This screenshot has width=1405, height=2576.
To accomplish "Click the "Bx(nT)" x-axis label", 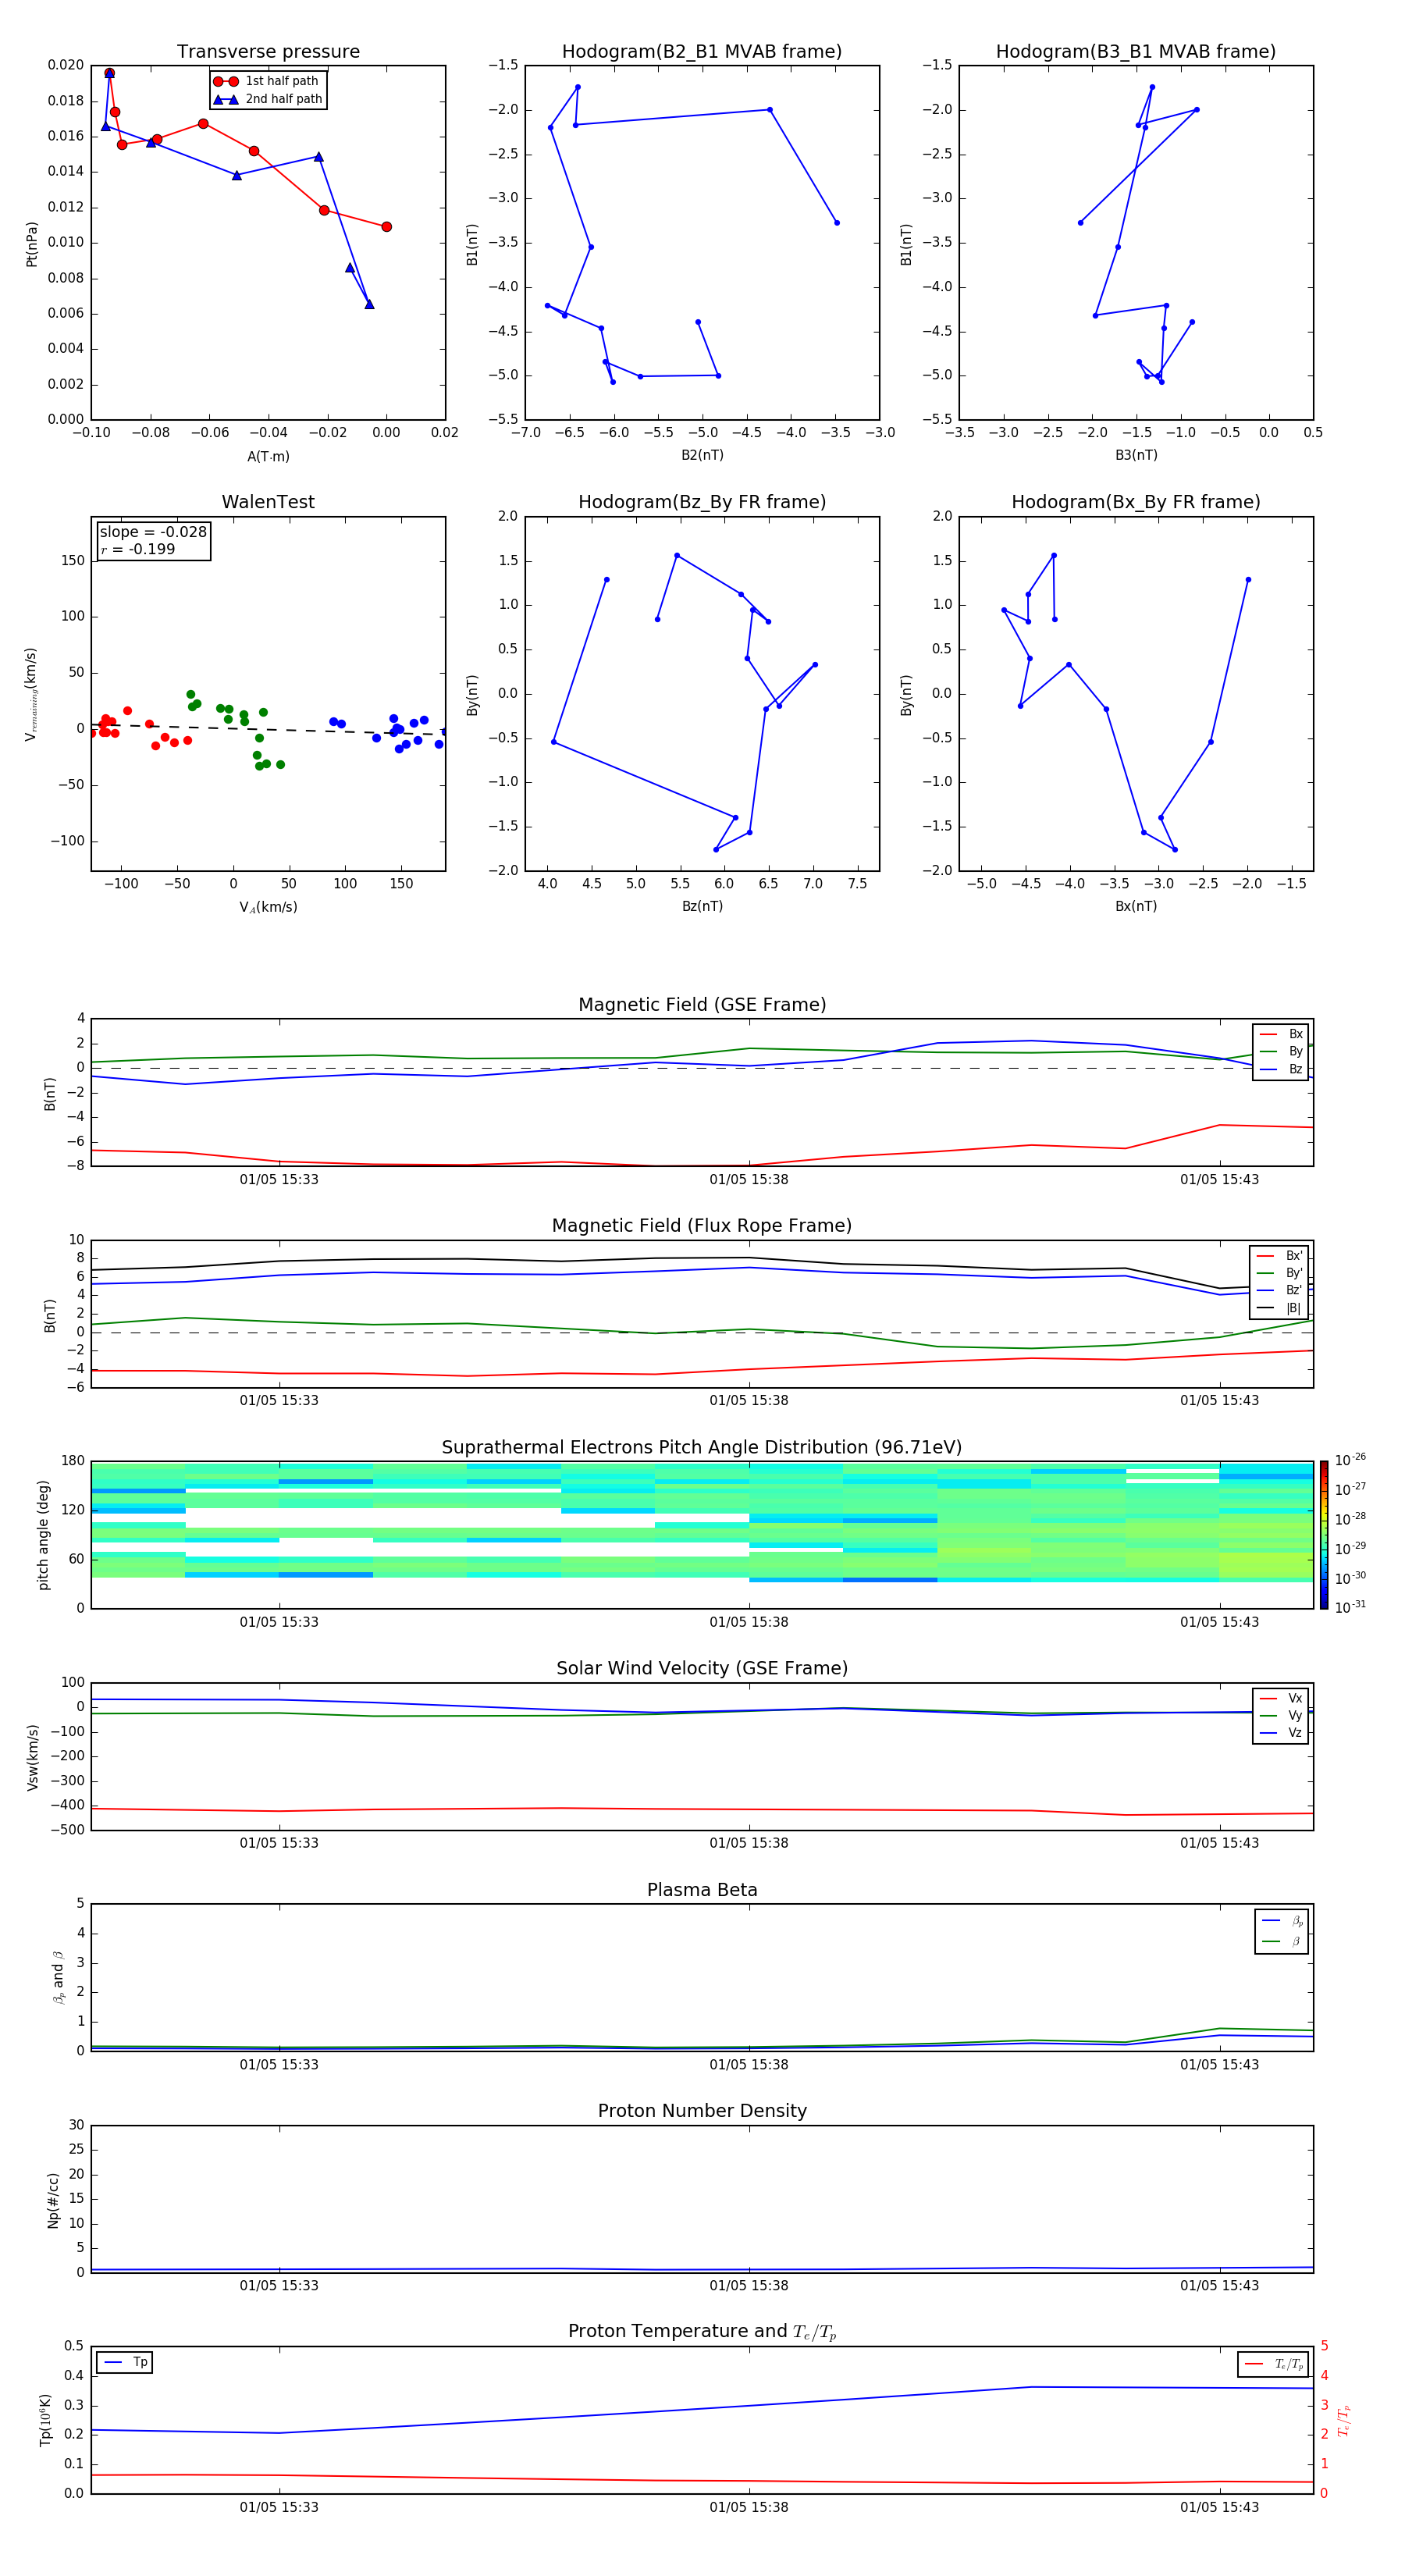I will pos(1136,906).
